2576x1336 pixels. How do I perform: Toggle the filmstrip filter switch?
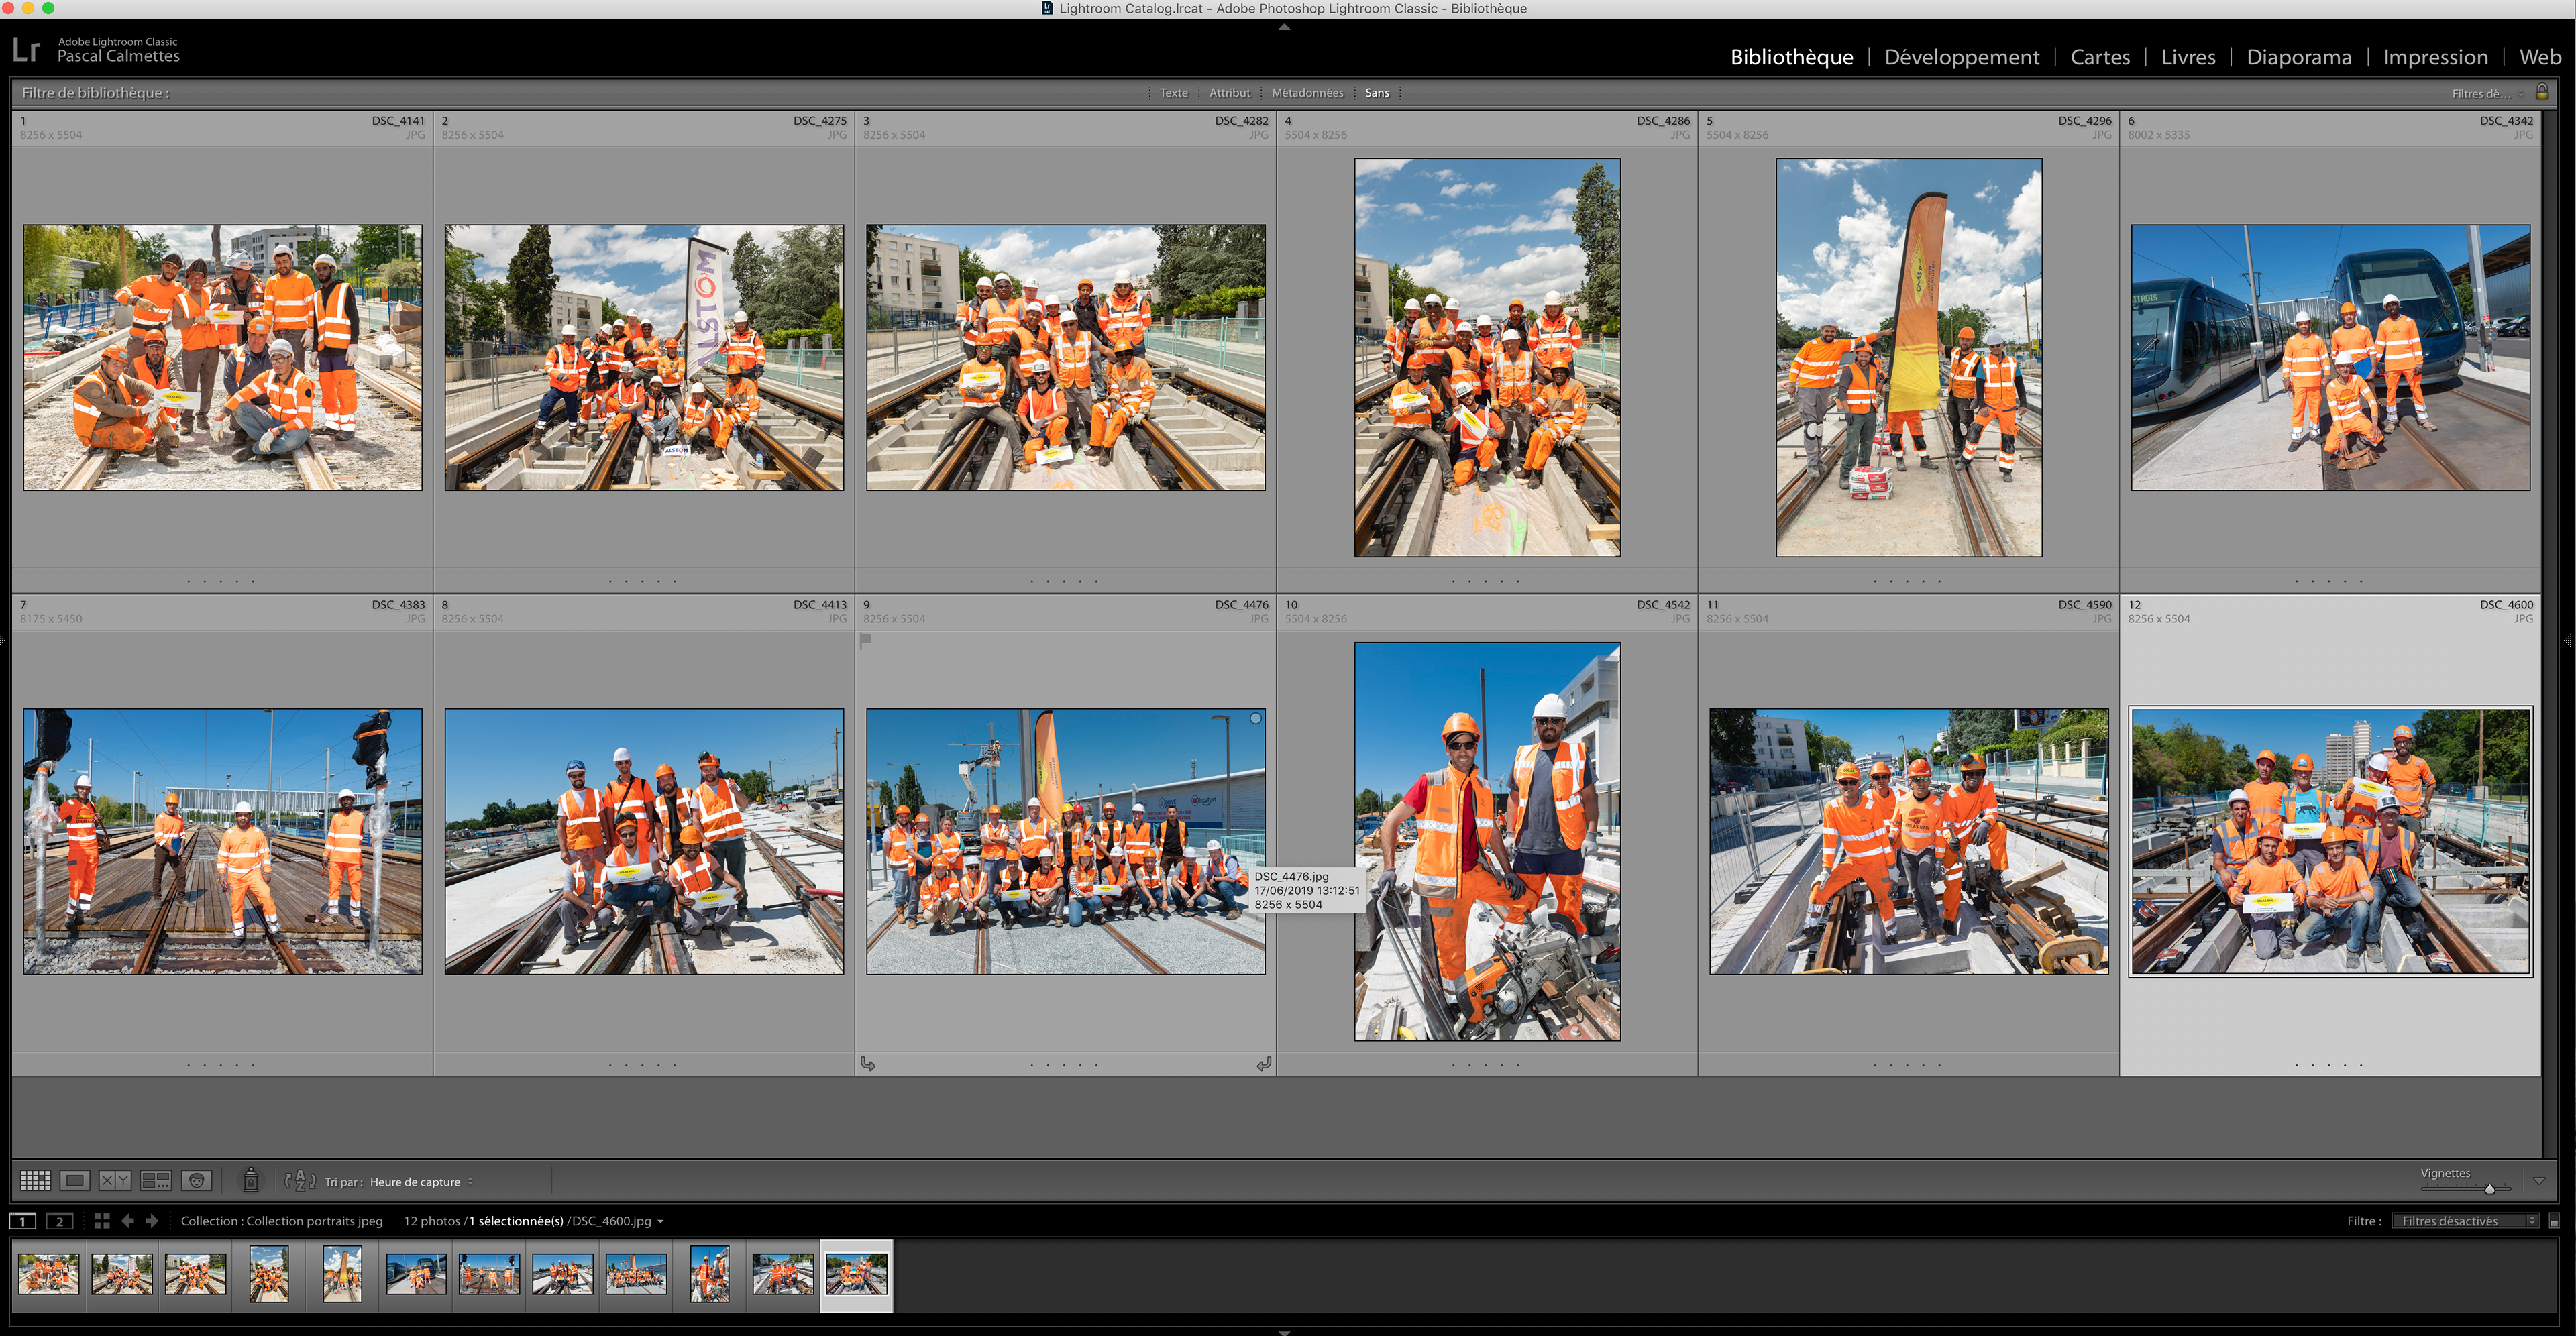coord(2553,1221)
